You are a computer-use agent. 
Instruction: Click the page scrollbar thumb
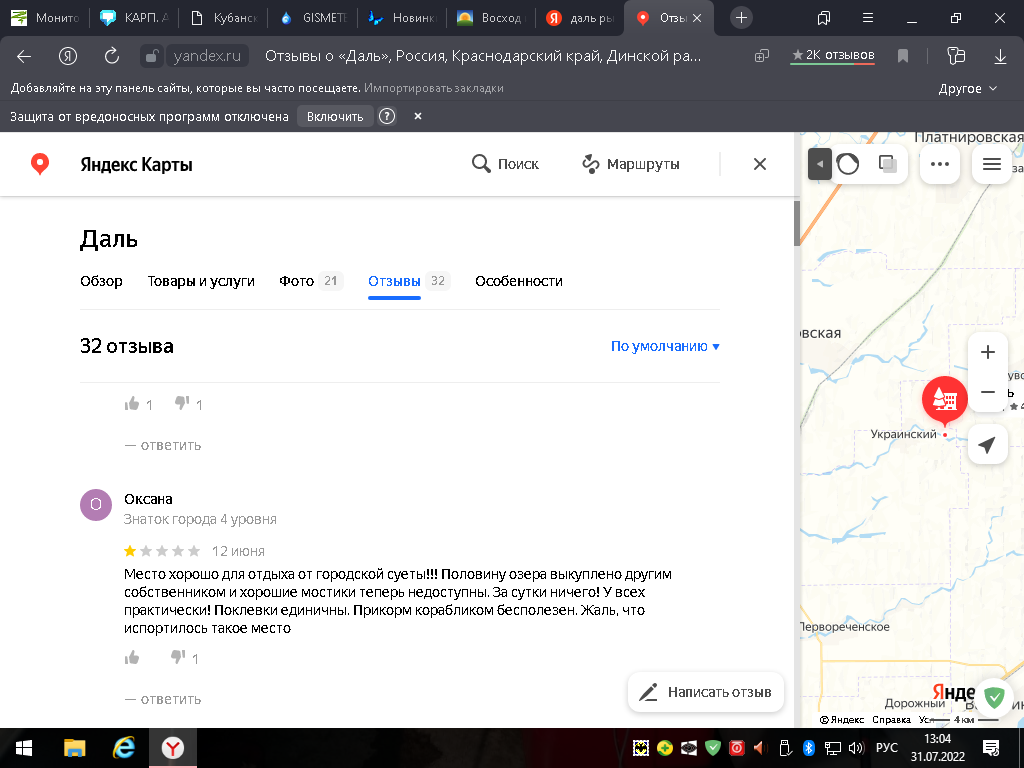point(797,224)
